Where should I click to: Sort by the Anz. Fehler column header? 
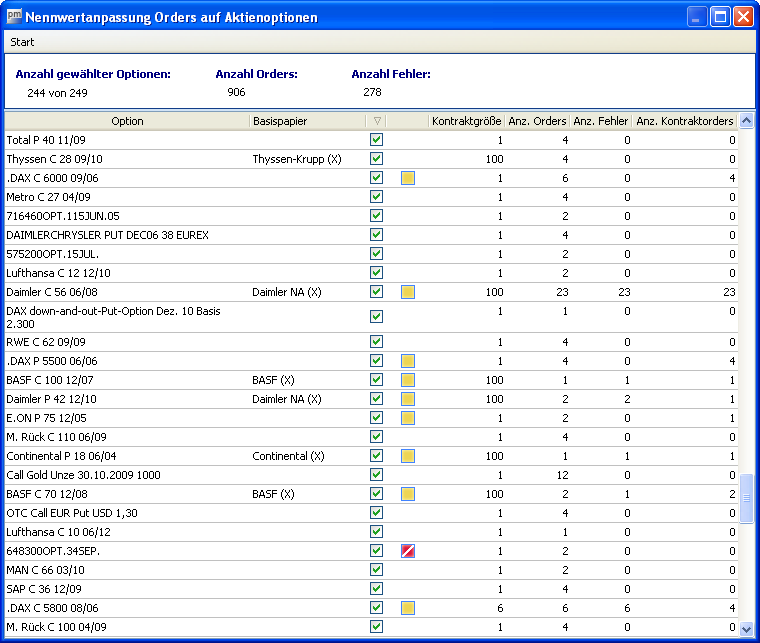(600, 121)
